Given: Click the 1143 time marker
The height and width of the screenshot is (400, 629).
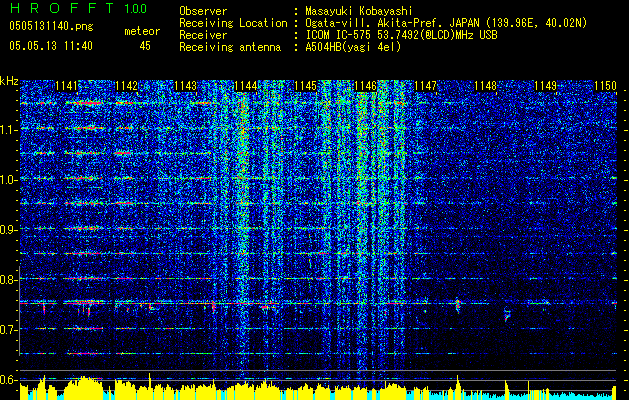Looking at the screenshot, I should point(186,86).
